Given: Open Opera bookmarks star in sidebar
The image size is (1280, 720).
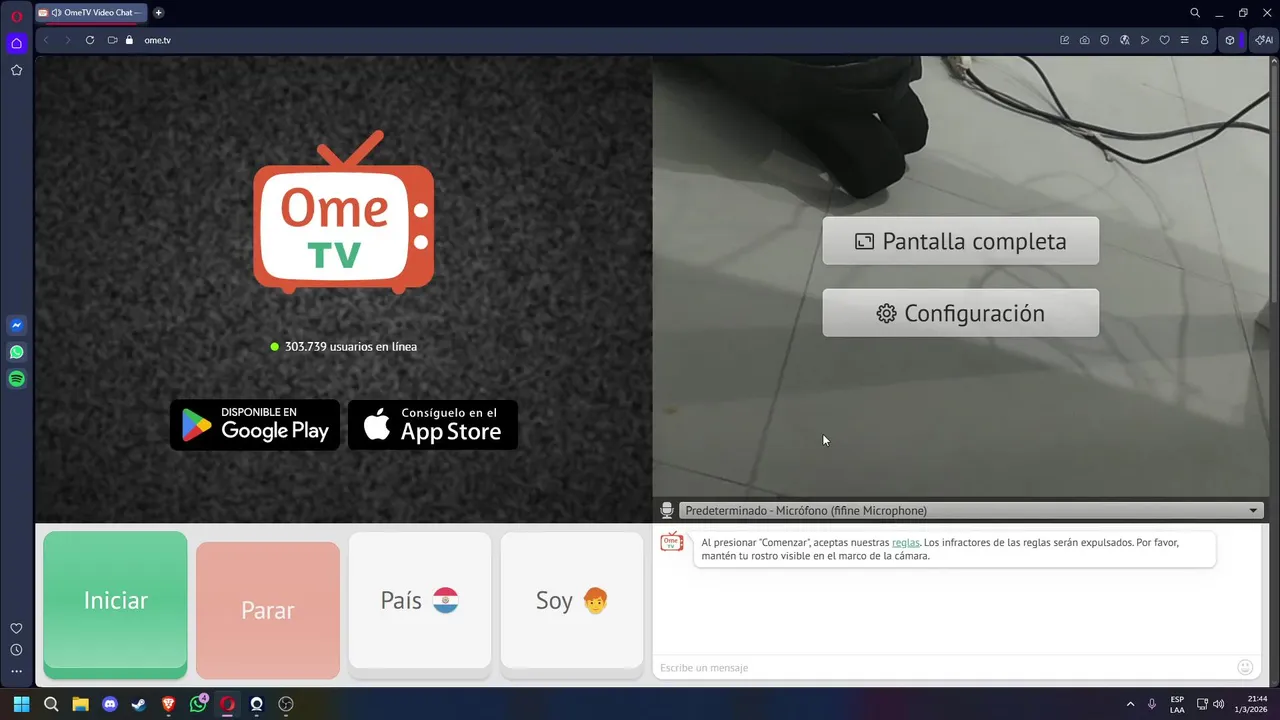Looking at the screenshot, I should pyautogui.click(x=16, y=70).
